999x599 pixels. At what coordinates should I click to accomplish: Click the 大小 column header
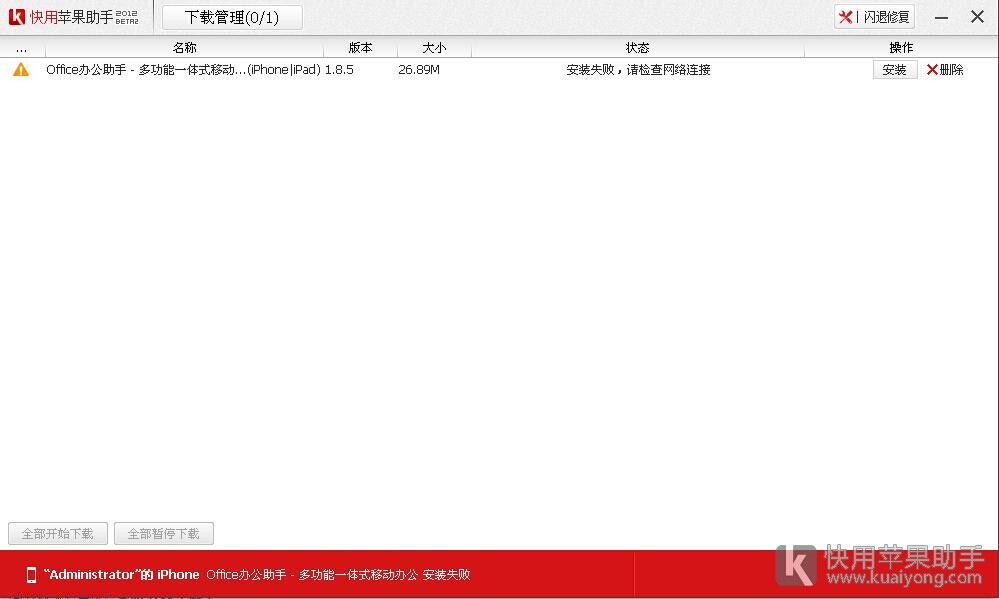pos(435,48)
